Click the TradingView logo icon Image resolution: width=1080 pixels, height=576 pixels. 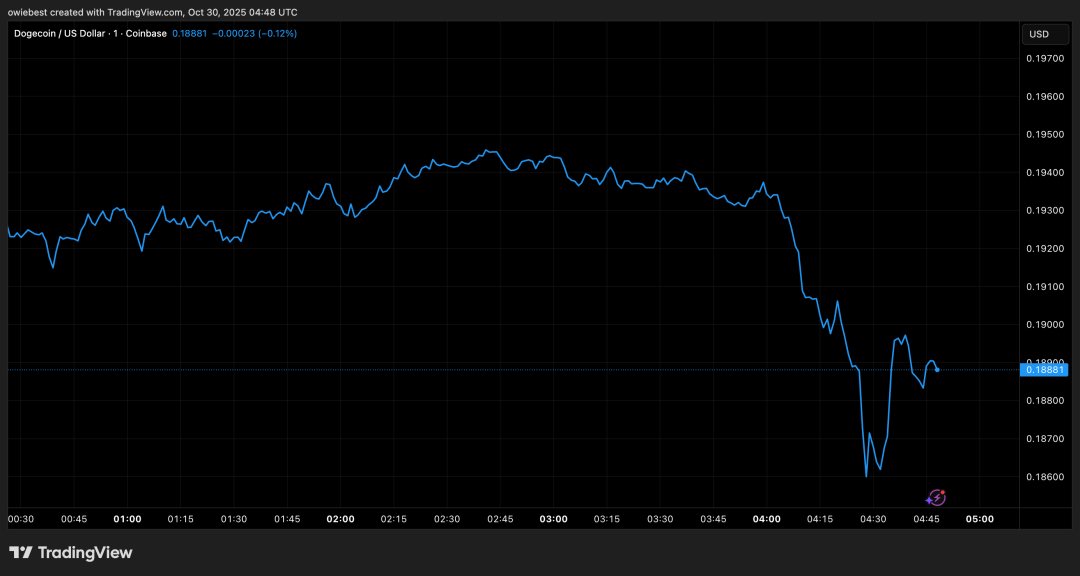(x=20, y=553)
